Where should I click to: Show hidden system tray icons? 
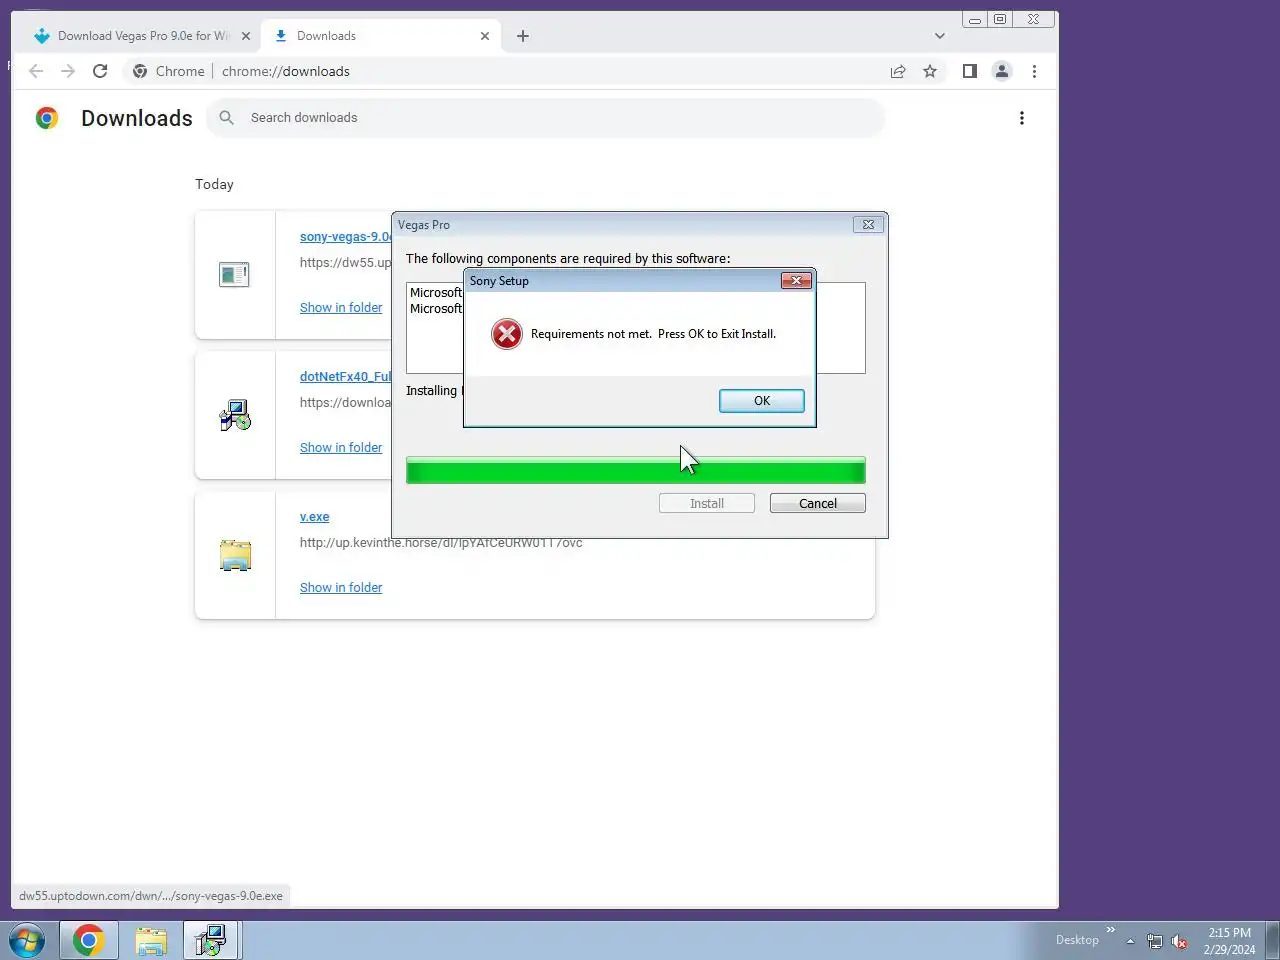point(1130,941)
